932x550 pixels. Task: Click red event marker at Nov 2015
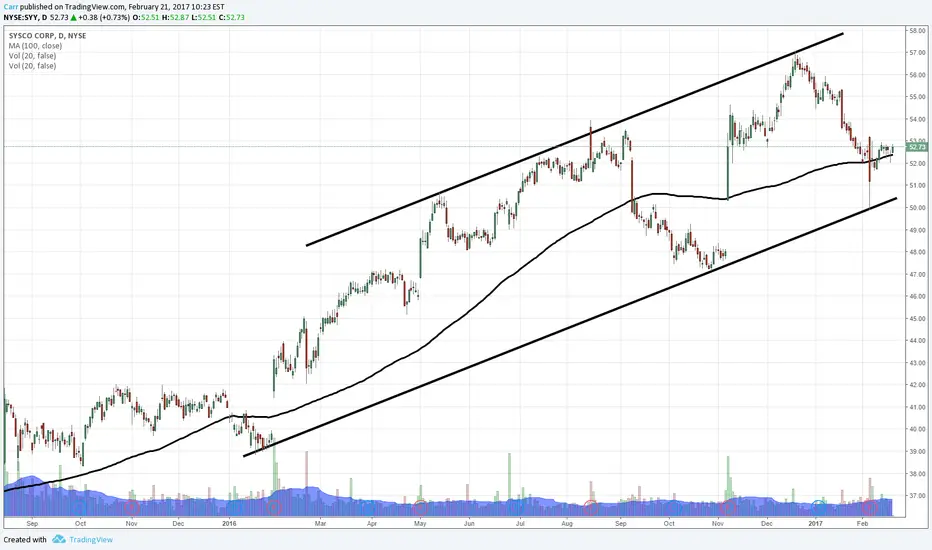click(132, 507)
